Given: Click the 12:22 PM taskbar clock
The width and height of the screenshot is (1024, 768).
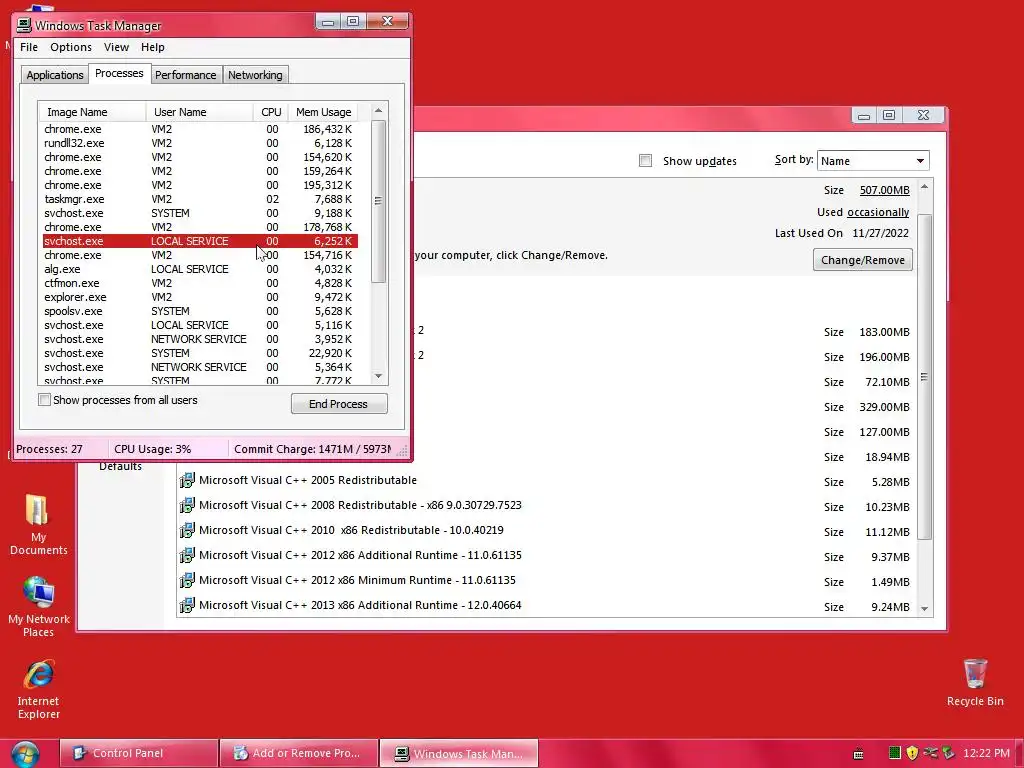Looking at the screenshot, I should (986, 753).
